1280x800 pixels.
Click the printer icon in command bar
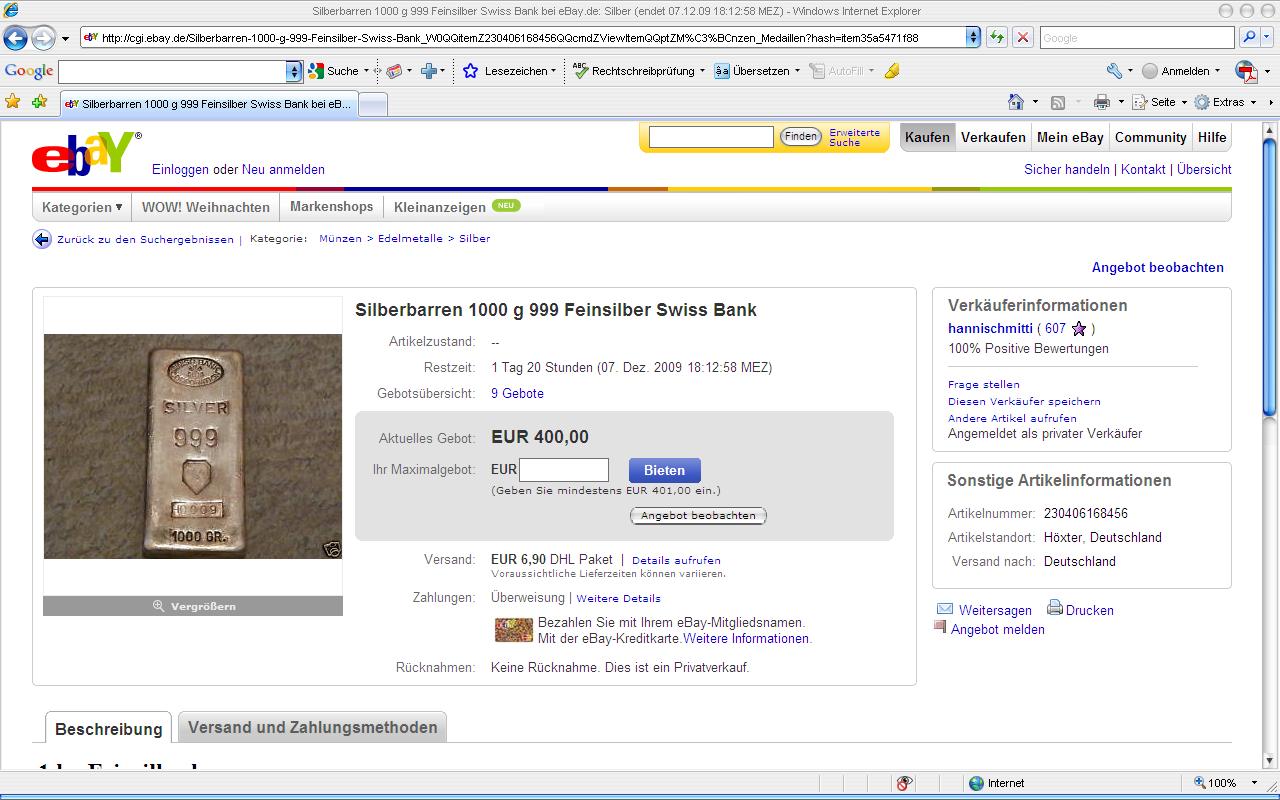pos(1101,102)
